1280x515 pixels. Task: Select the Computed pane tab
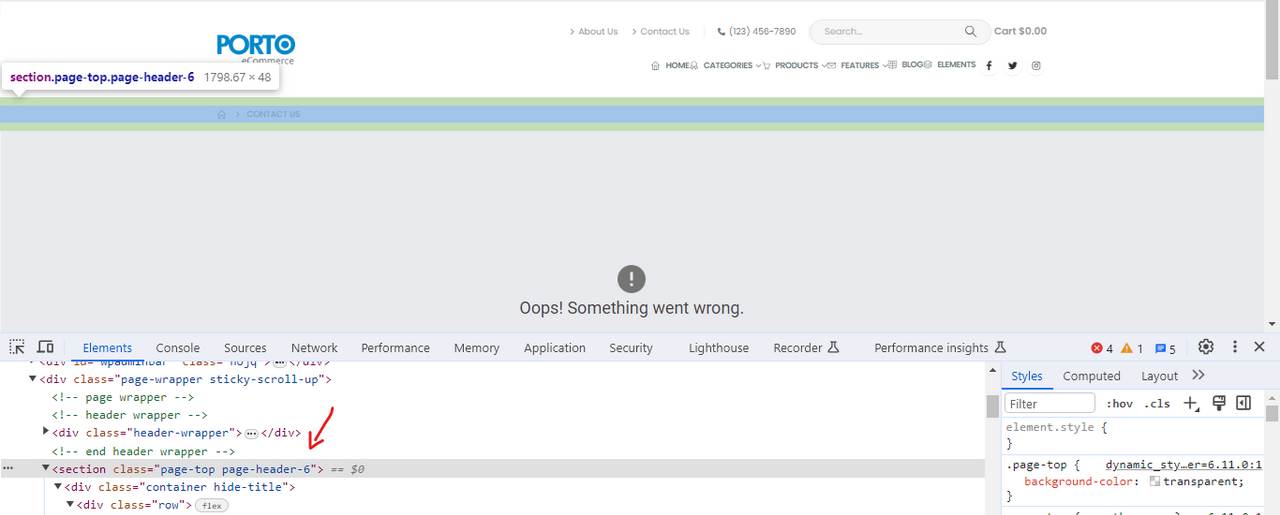point(1091,376)
